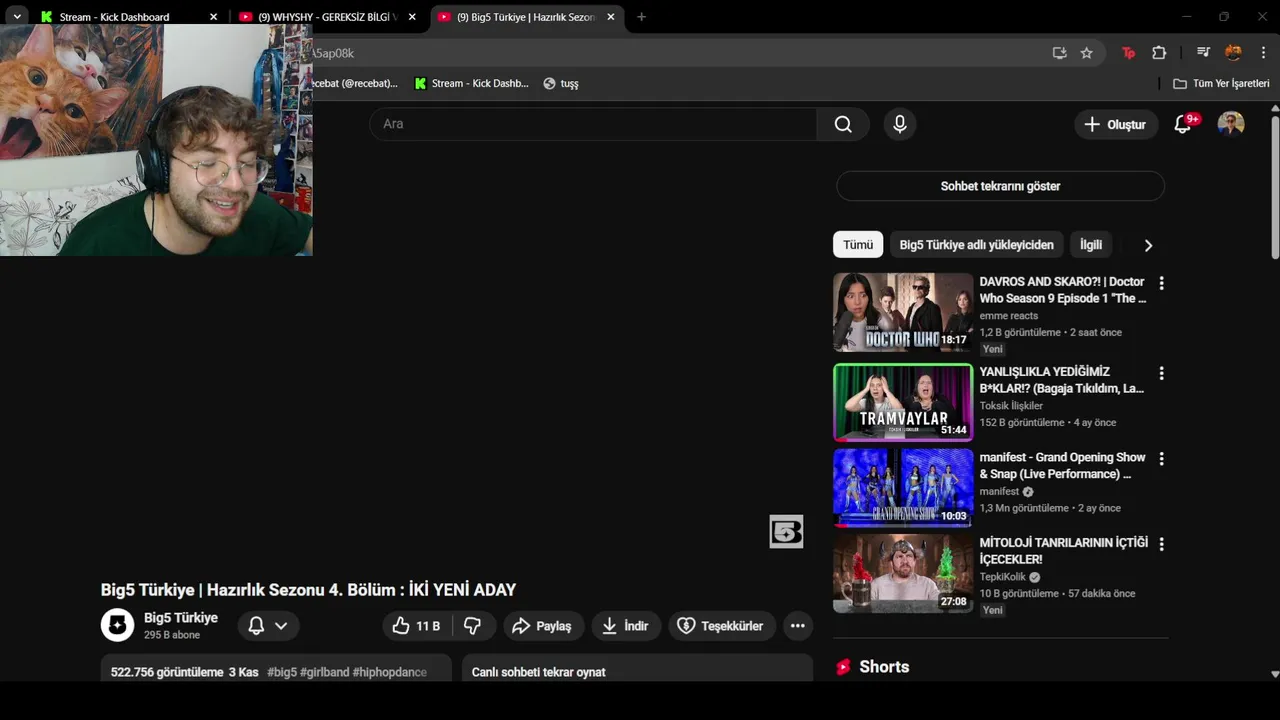This screenshot has width=1280, height=720.
Task: Open options menu for manifest Grand Opening video
Action: (x=1161, y=459)
